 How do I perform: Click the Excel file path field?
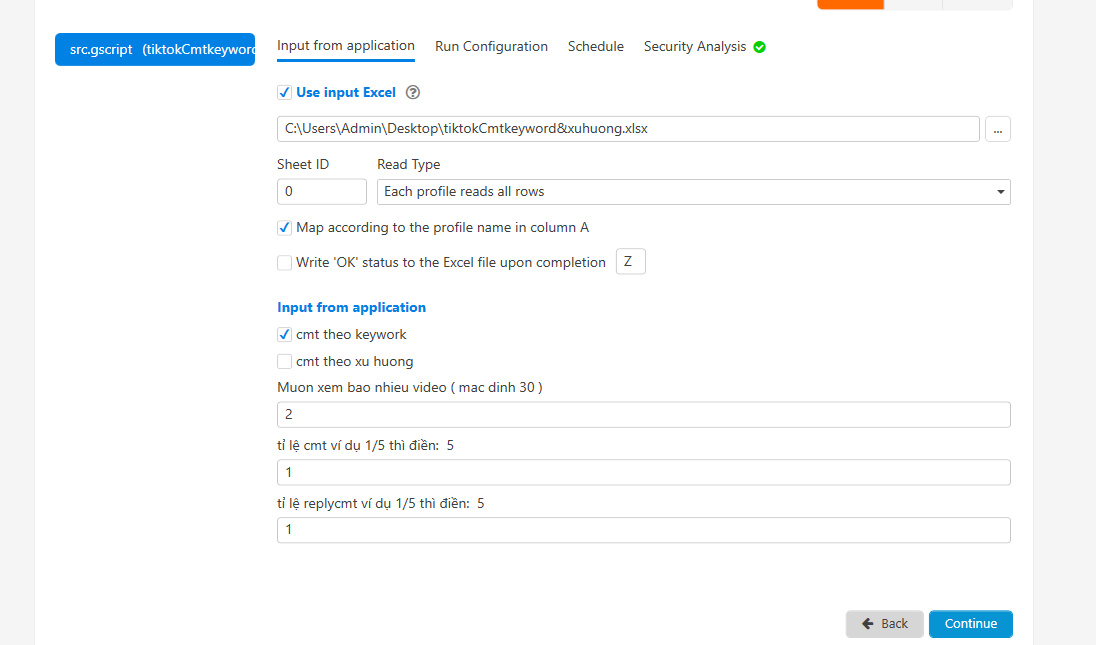click(627, 129)
